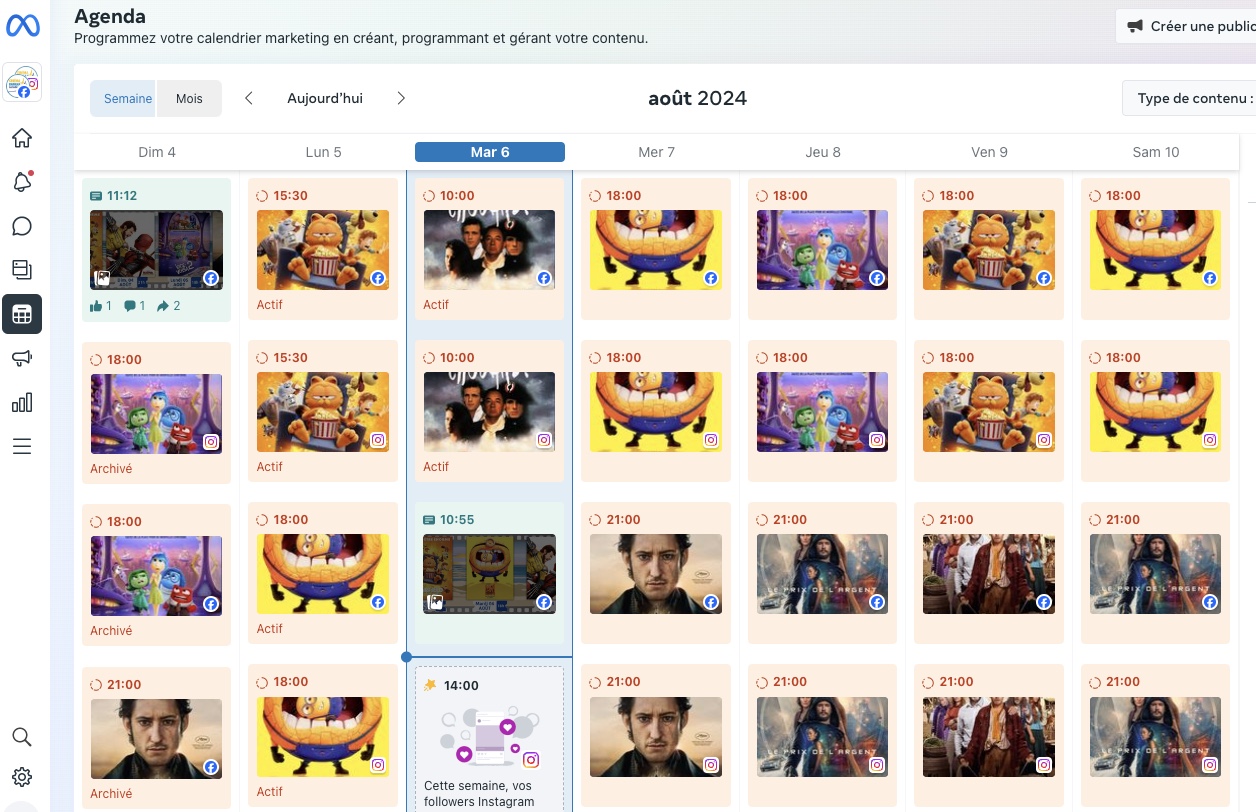Select the Lun 5 day header
Viewport: 1256px width, 812px height.
[x=323, y=152]
